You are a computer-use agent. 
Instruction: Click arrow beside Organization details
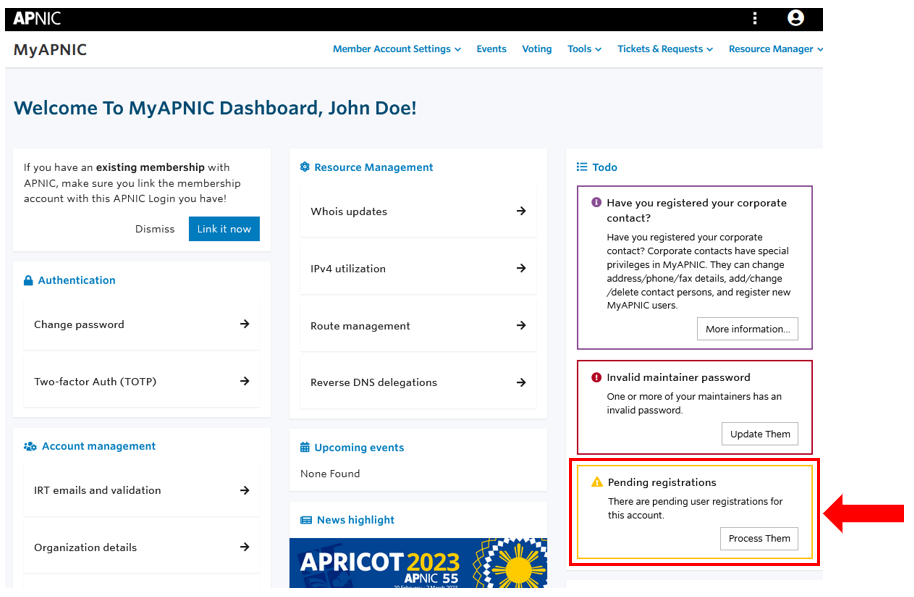(245, 547)
